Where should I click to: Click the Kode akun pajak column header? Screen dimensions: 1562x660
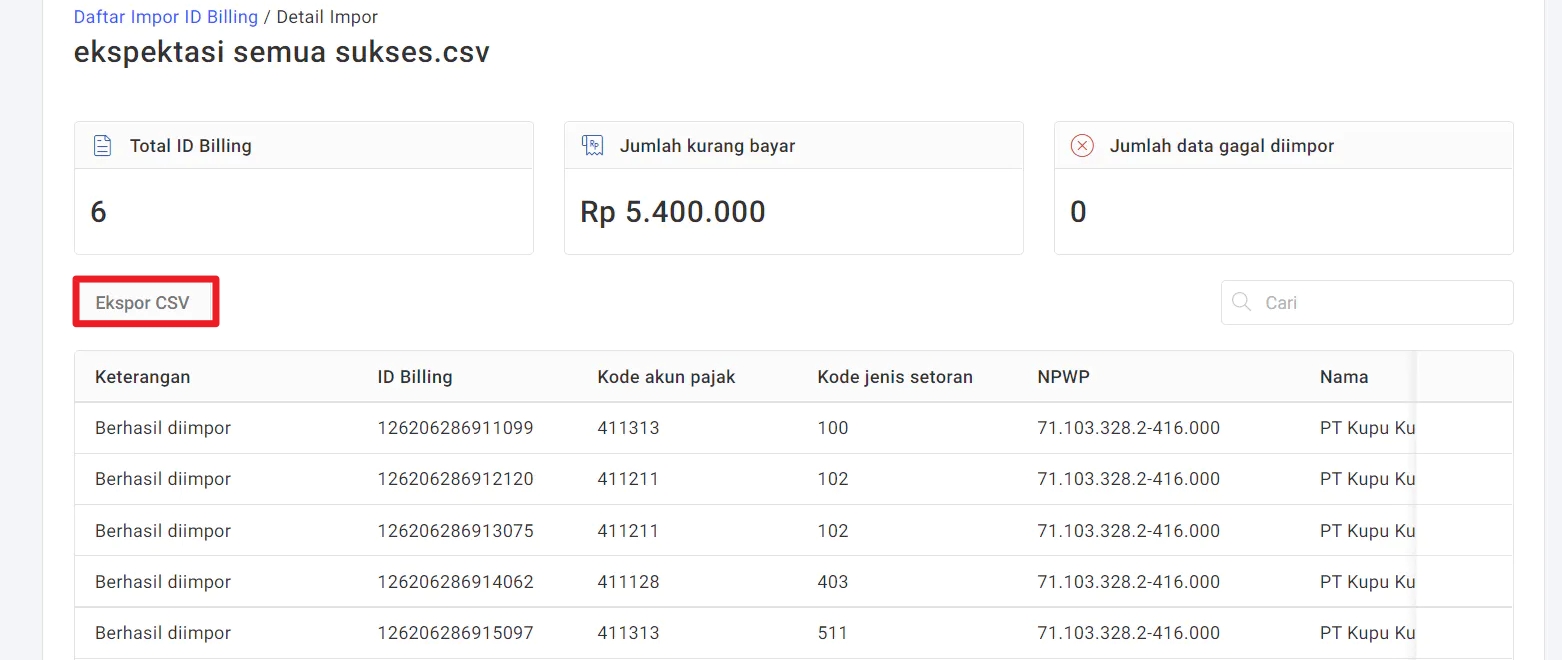click(x=666, y=377)
